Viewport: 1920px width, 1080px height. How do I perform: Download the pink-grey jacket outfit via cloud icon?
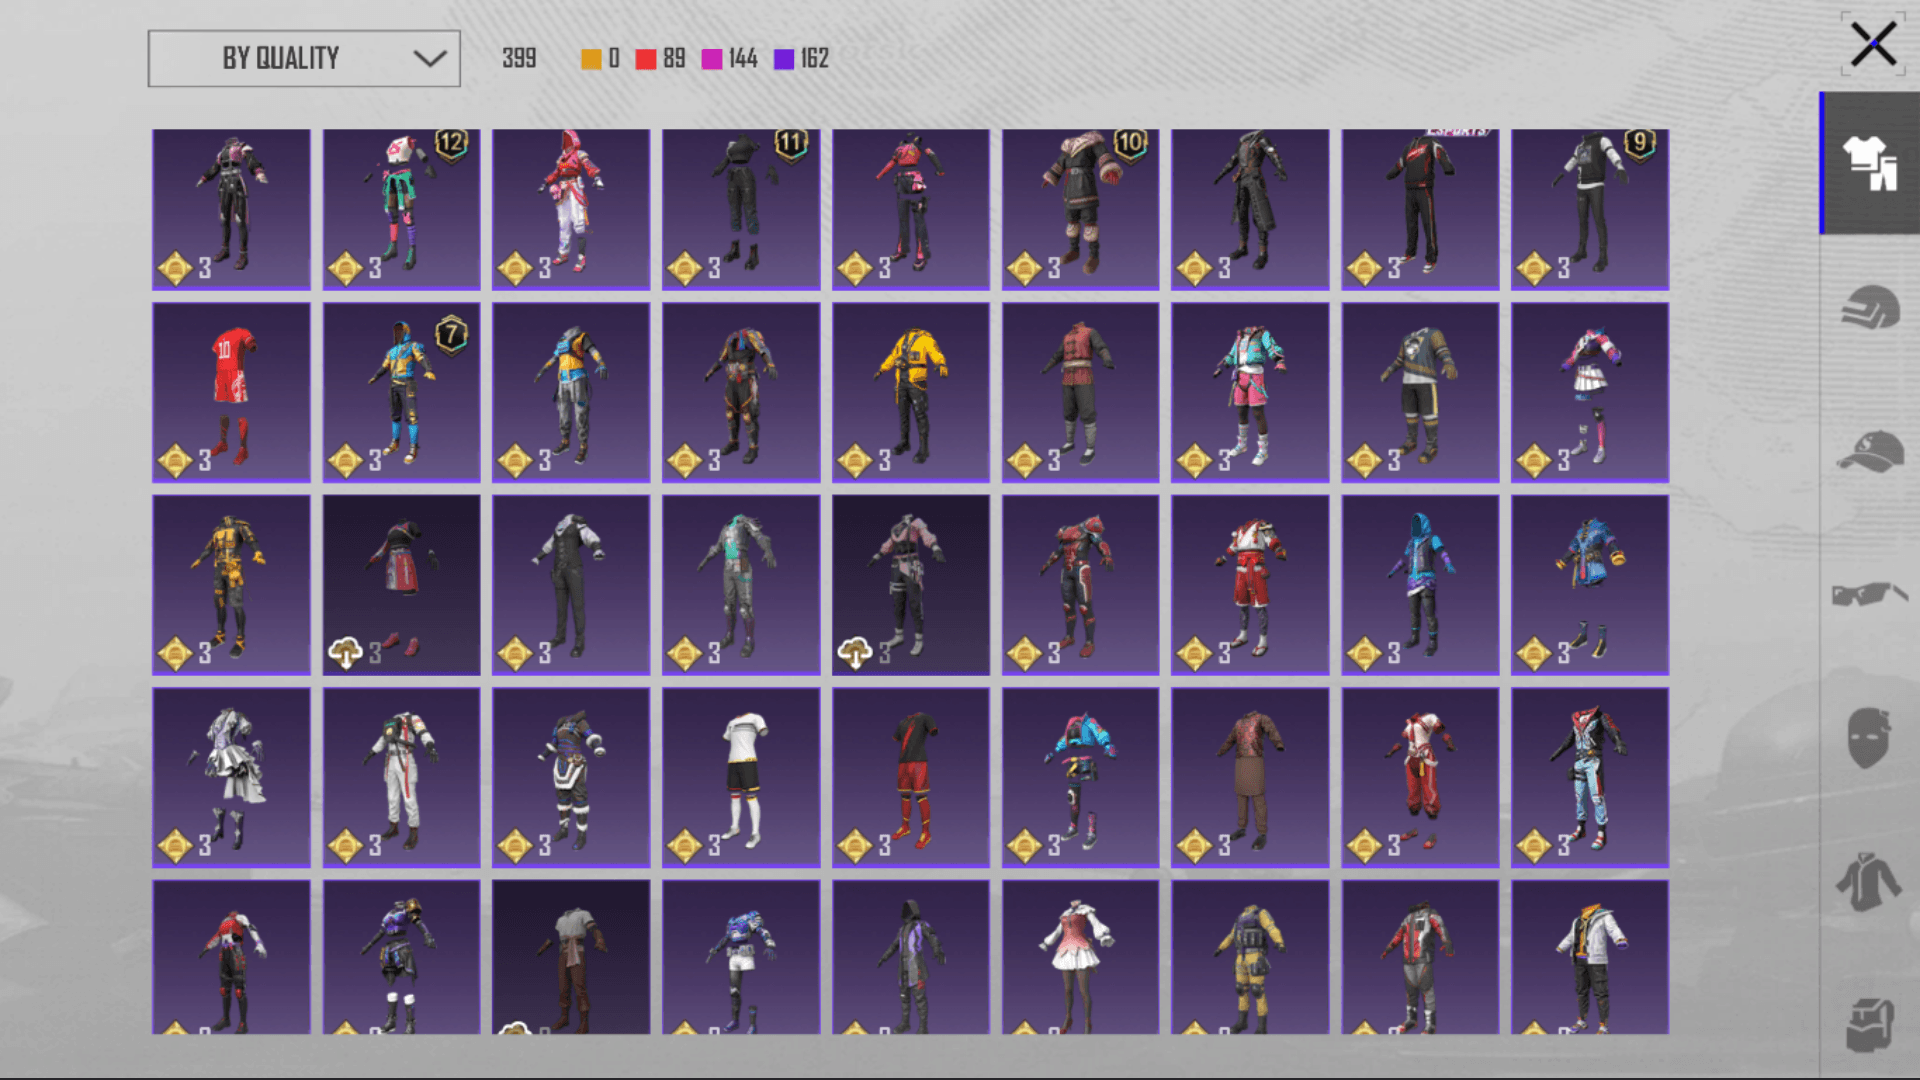tap(855, 653)
